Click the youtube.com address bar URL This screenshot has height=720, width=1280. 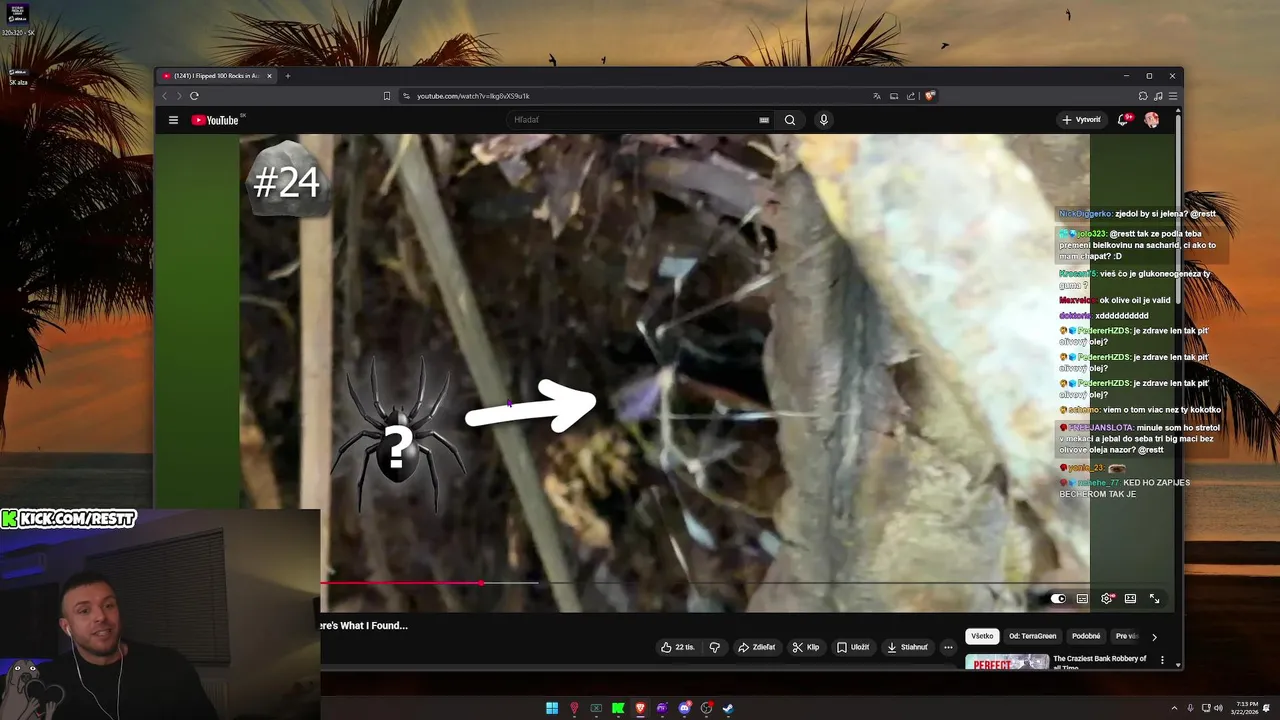click(x=473, y=96)
